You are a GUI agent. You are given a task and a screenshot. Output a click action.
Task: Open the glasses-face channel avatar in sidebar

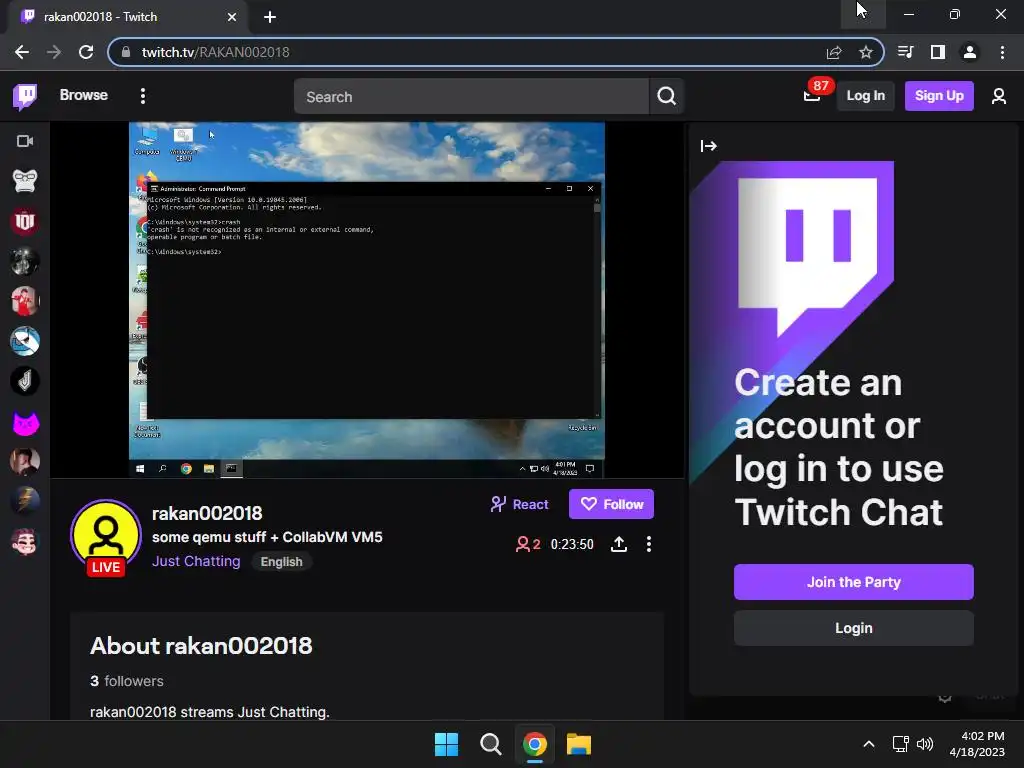(25, 181)
